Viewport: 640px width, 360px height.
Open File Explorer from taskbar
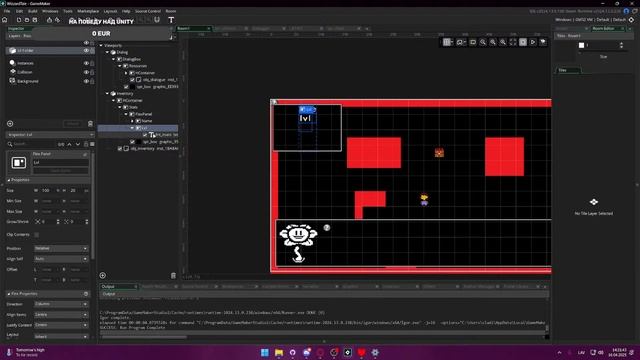click(279, 352)
